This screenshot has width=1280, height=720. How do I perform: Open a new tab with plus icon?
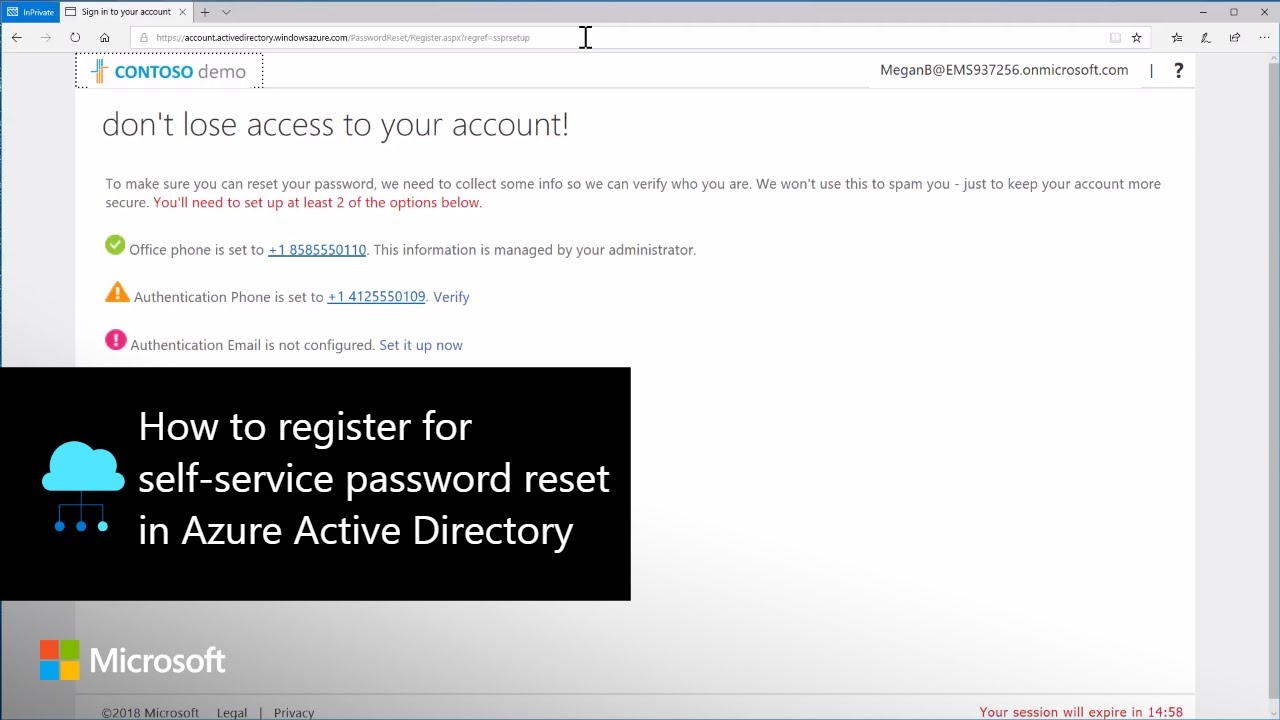click(204, 12)
